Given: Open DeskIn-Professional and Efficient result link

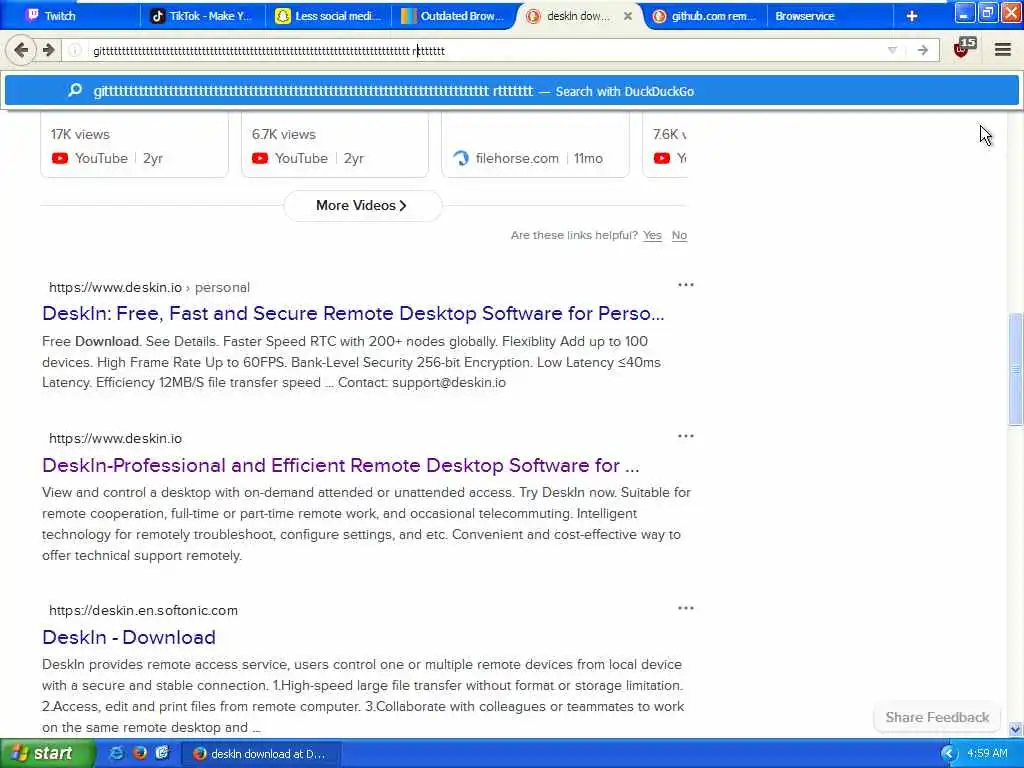Looking at the screenshot, I should tap(340, 466).
